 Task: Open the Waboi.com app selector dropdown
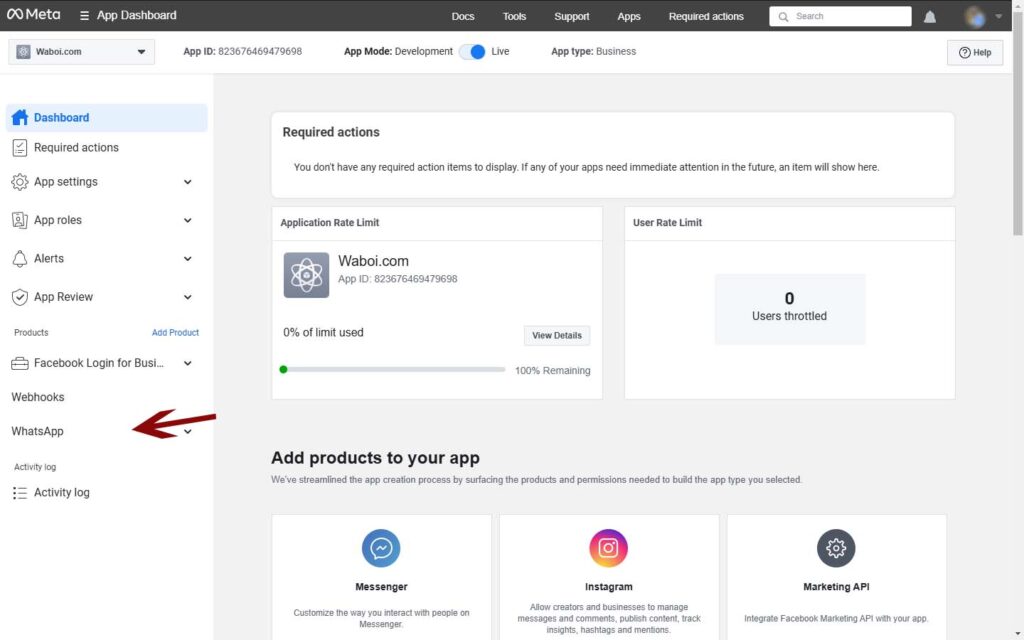coord(82,52)
